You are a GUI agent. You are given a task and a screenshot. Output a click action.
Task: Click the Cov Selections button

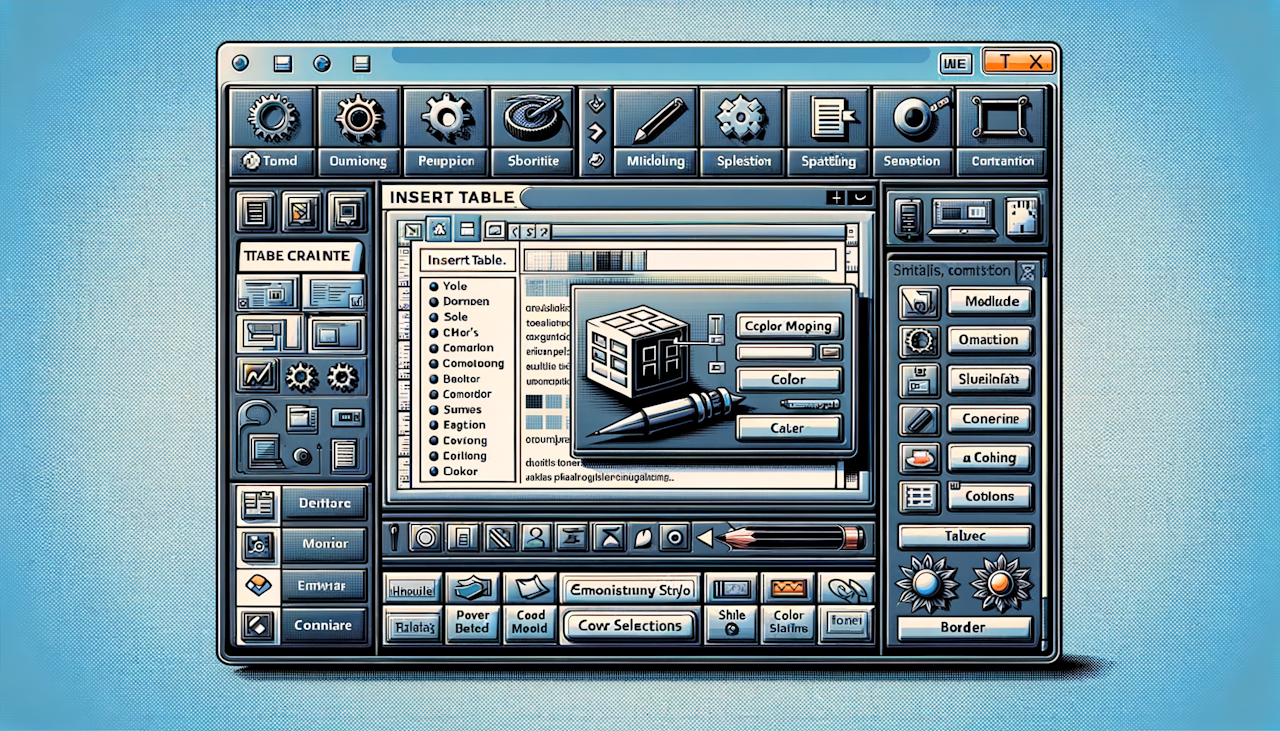coord(630,626)
